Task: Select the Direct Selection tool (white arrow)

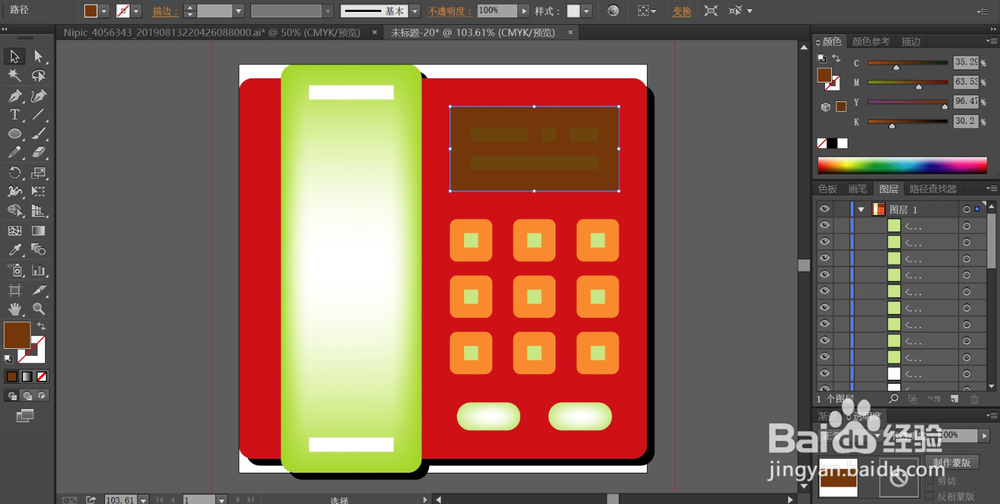Action: pos(38,56)
